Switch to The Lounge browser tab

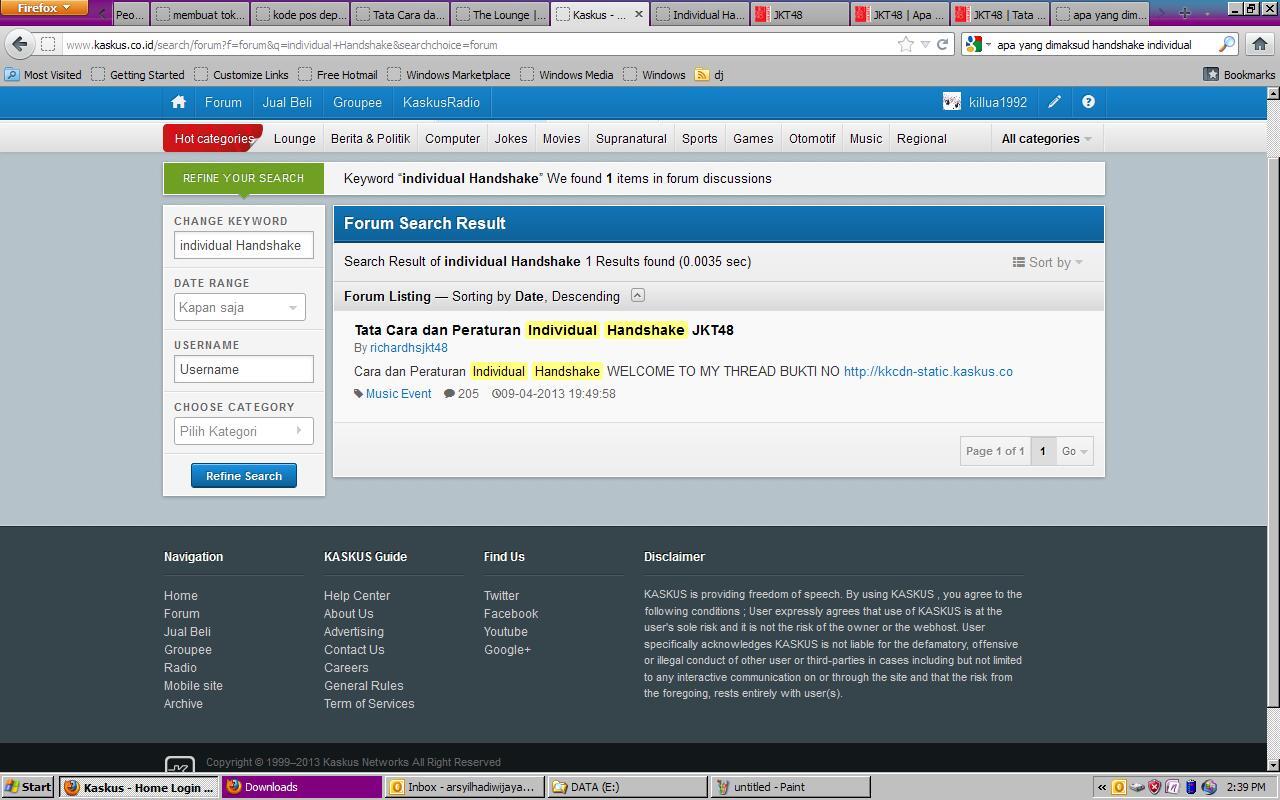coord(500,14)
